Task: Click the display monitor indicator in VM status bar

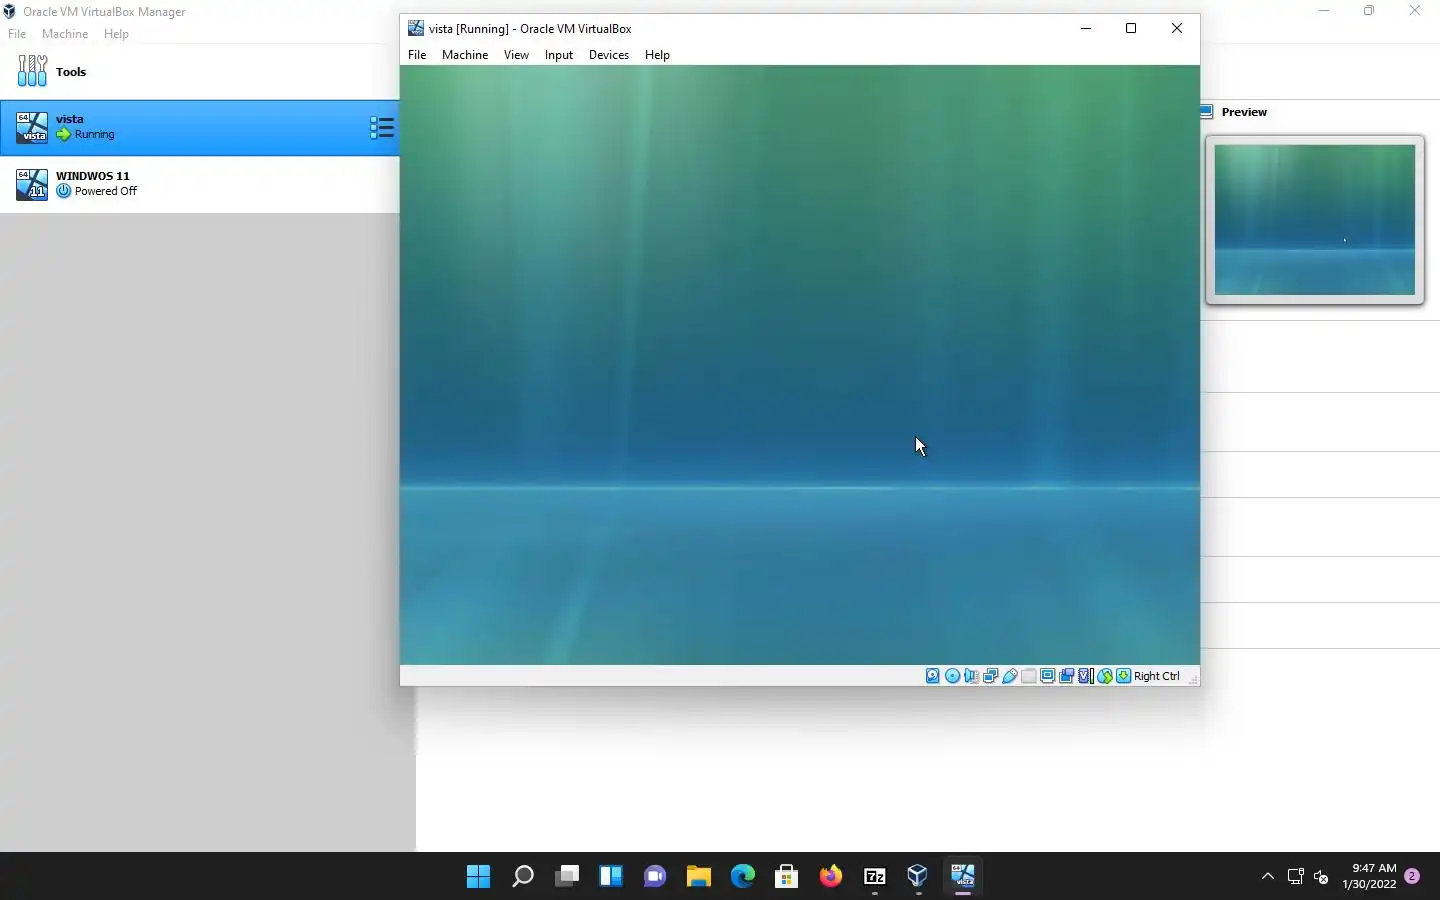Action: (x=1047, y=676)
